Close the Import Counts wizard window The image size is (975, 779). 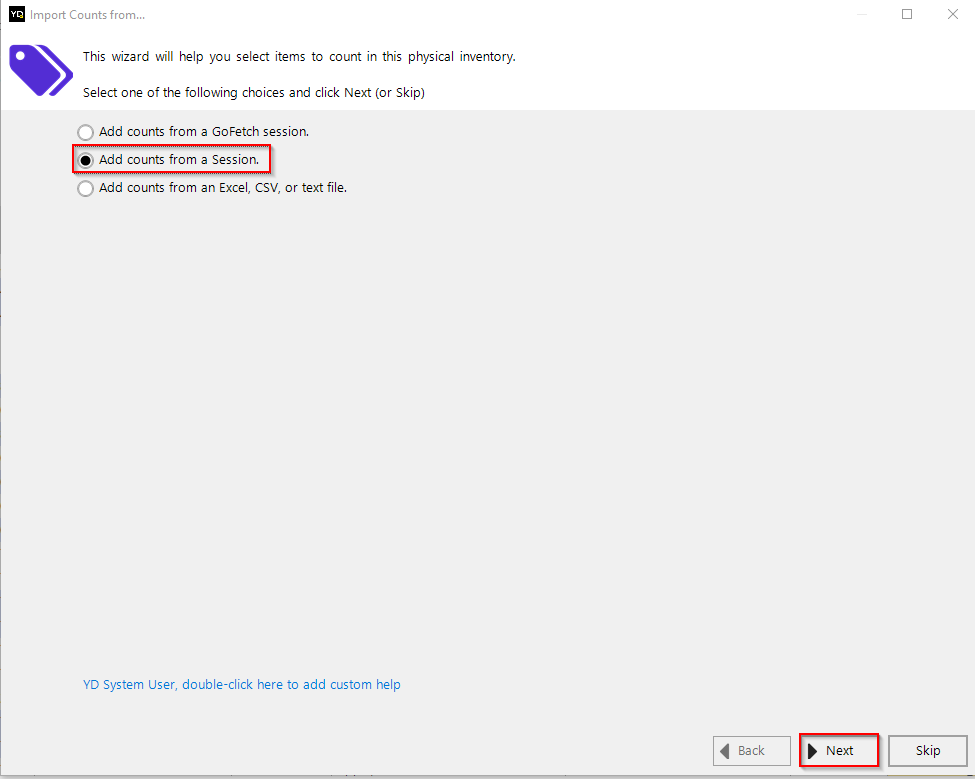coord(951,15)
